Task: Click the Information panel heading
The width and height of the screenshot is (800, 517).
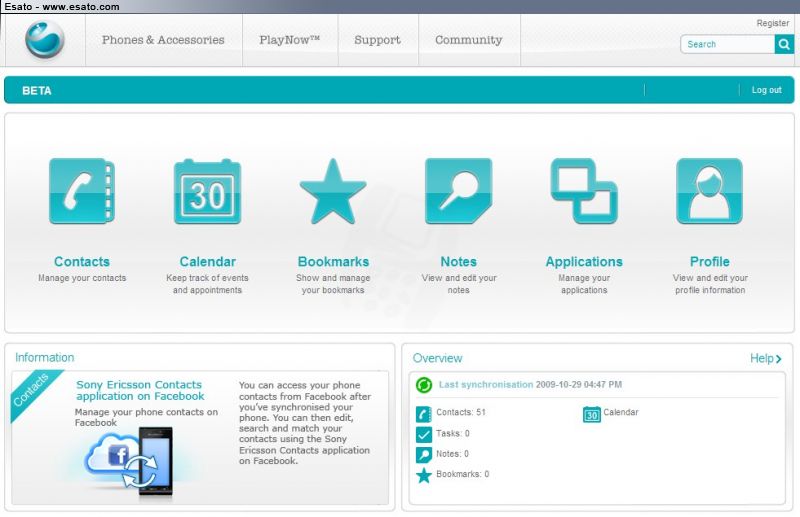Action: click(44, 357)
